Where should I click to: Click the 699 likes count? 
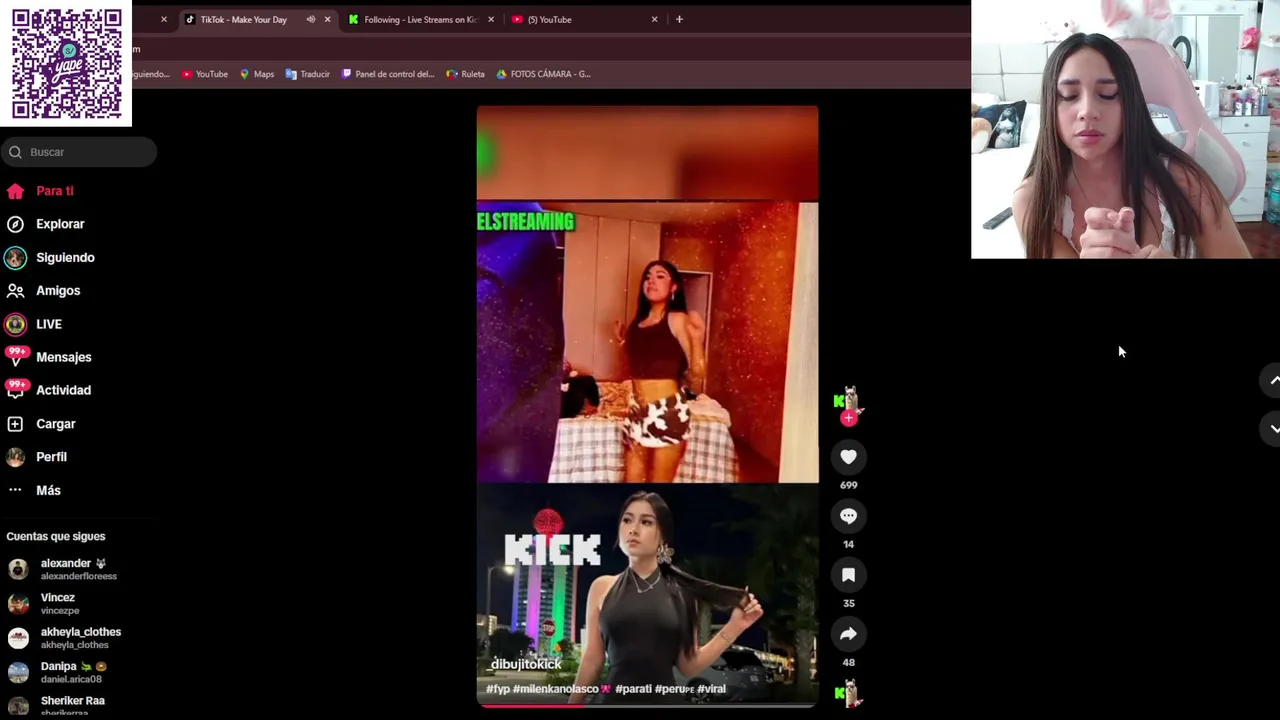[848, 485]
